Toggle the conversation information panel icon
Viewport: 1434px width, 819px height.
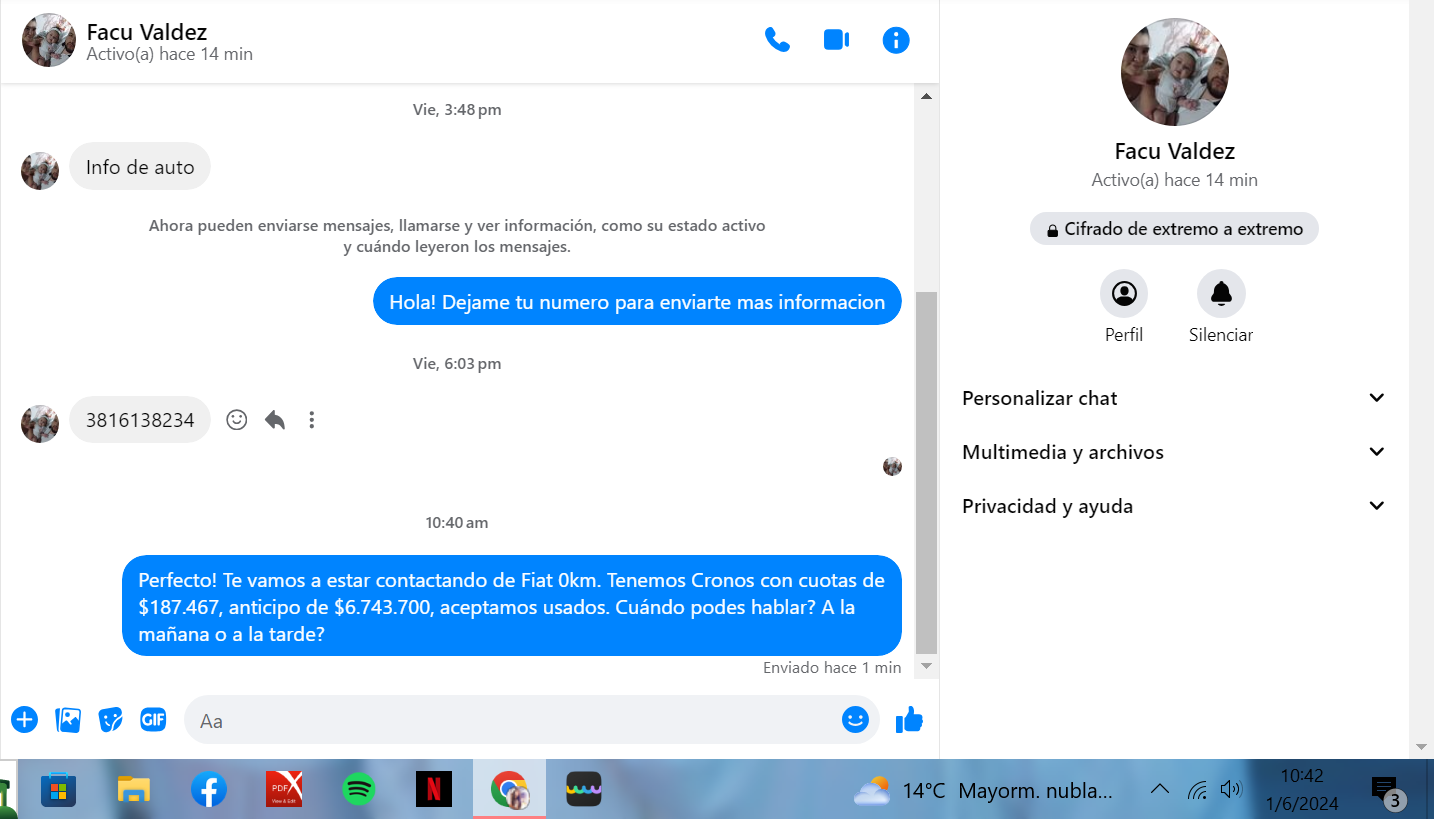point(896,40)
